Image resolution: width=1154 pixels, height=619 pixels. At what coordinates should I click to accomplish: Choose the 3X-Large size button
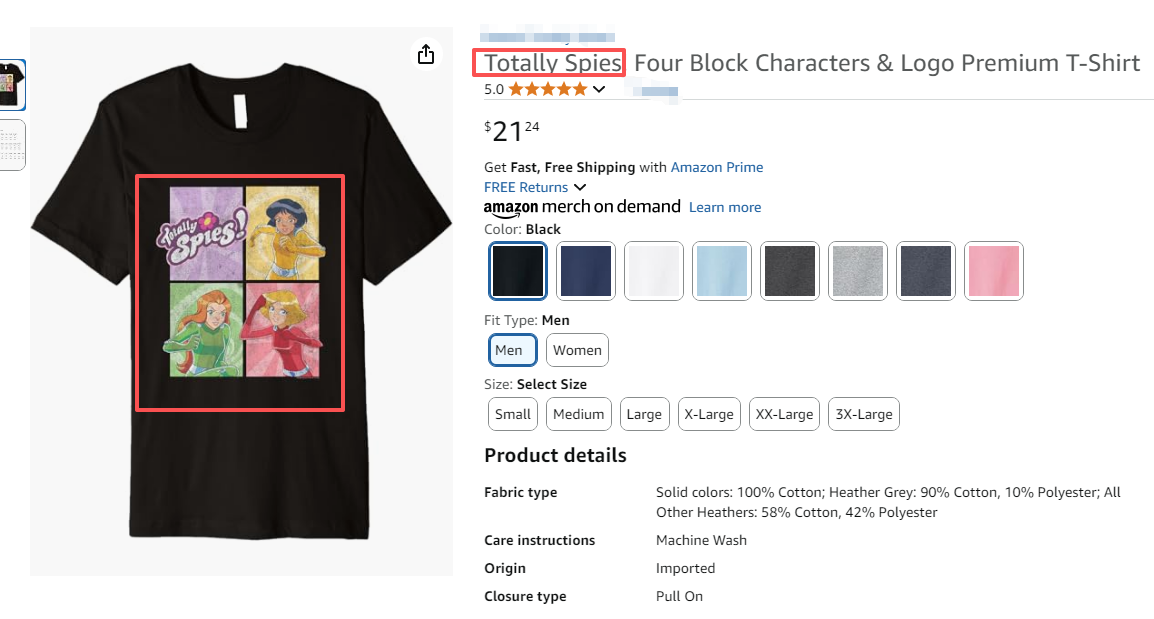(x=864, y=414)
